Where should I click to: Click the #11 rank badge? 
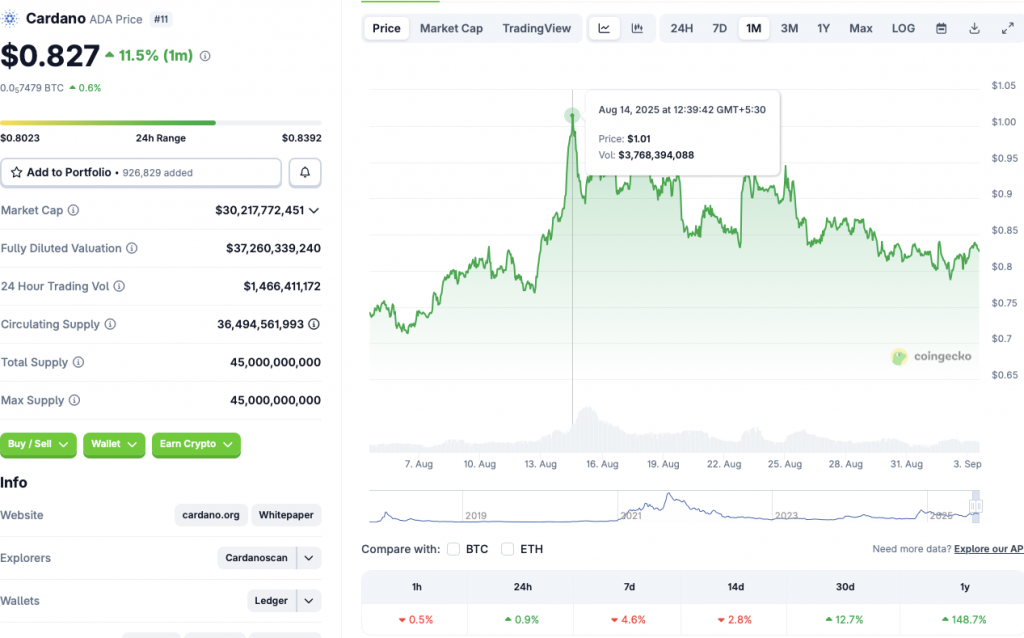tap(161, 19)
